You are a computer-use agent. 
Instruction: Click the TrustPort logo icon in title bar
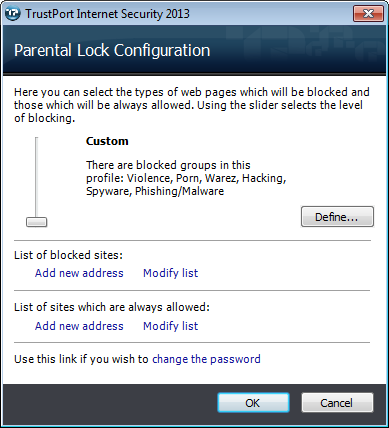coord(13,14)
